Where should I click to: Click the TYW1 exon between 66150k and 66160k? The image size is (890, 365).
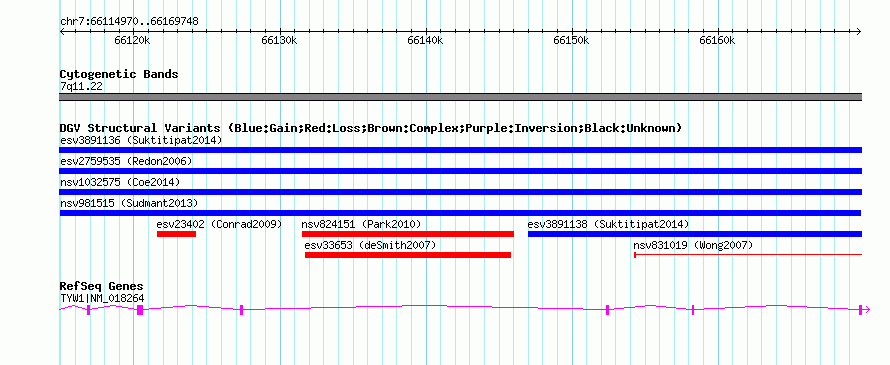click(x=607, y=309)
